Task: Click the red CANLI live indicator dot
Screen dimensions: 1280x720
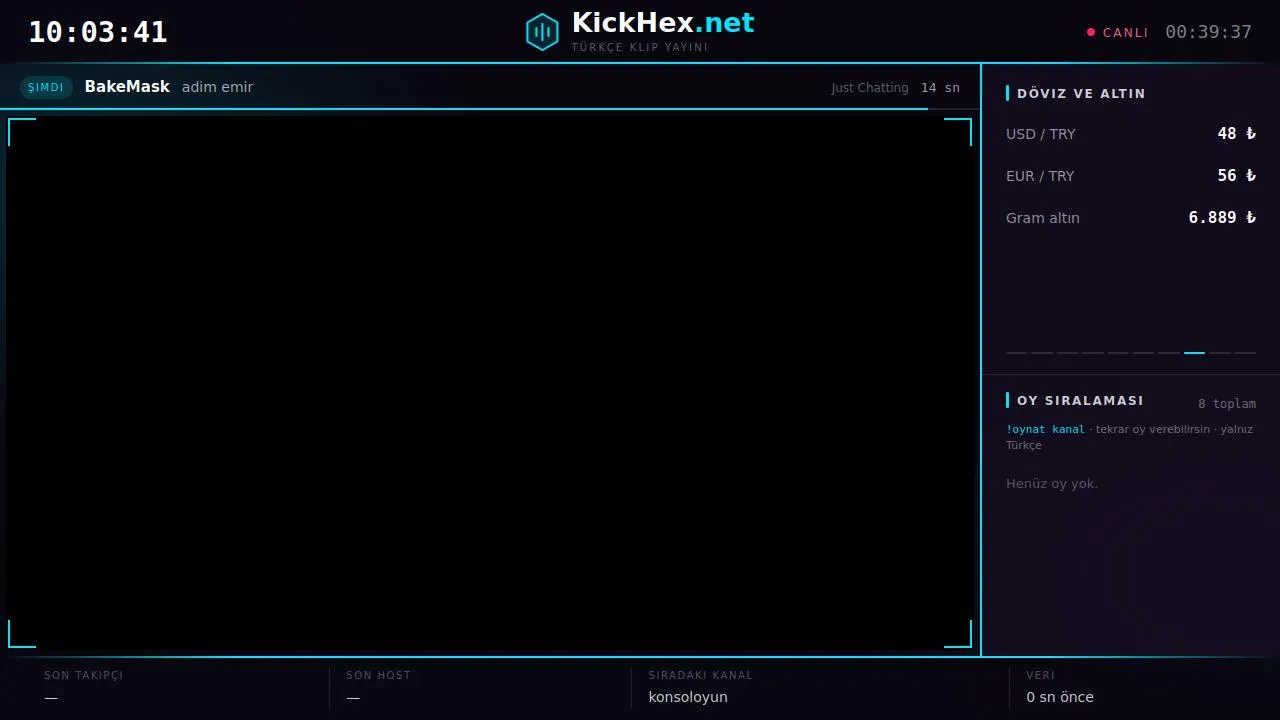Action: click(x=1091, y=32)
